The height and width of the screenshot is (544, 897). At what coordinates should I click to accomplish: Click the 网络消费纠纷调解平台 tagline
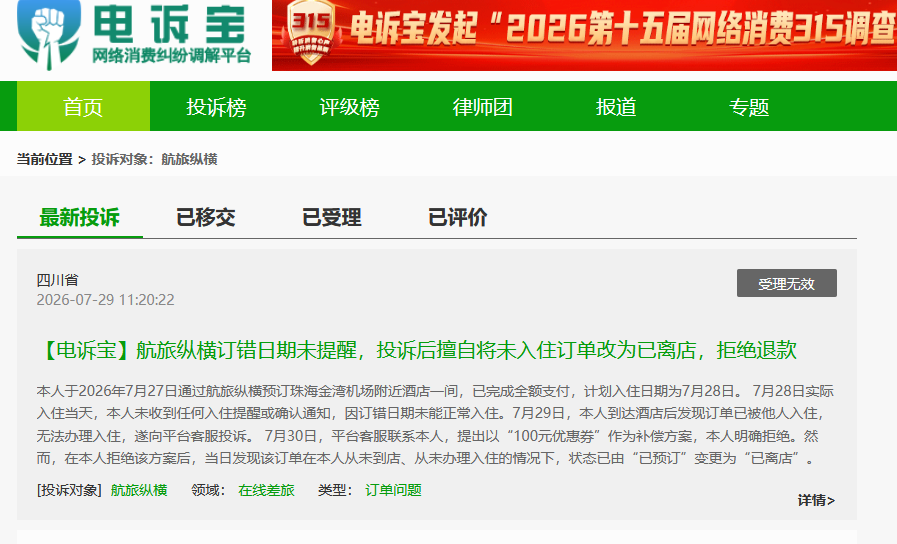tap(171, 56)
